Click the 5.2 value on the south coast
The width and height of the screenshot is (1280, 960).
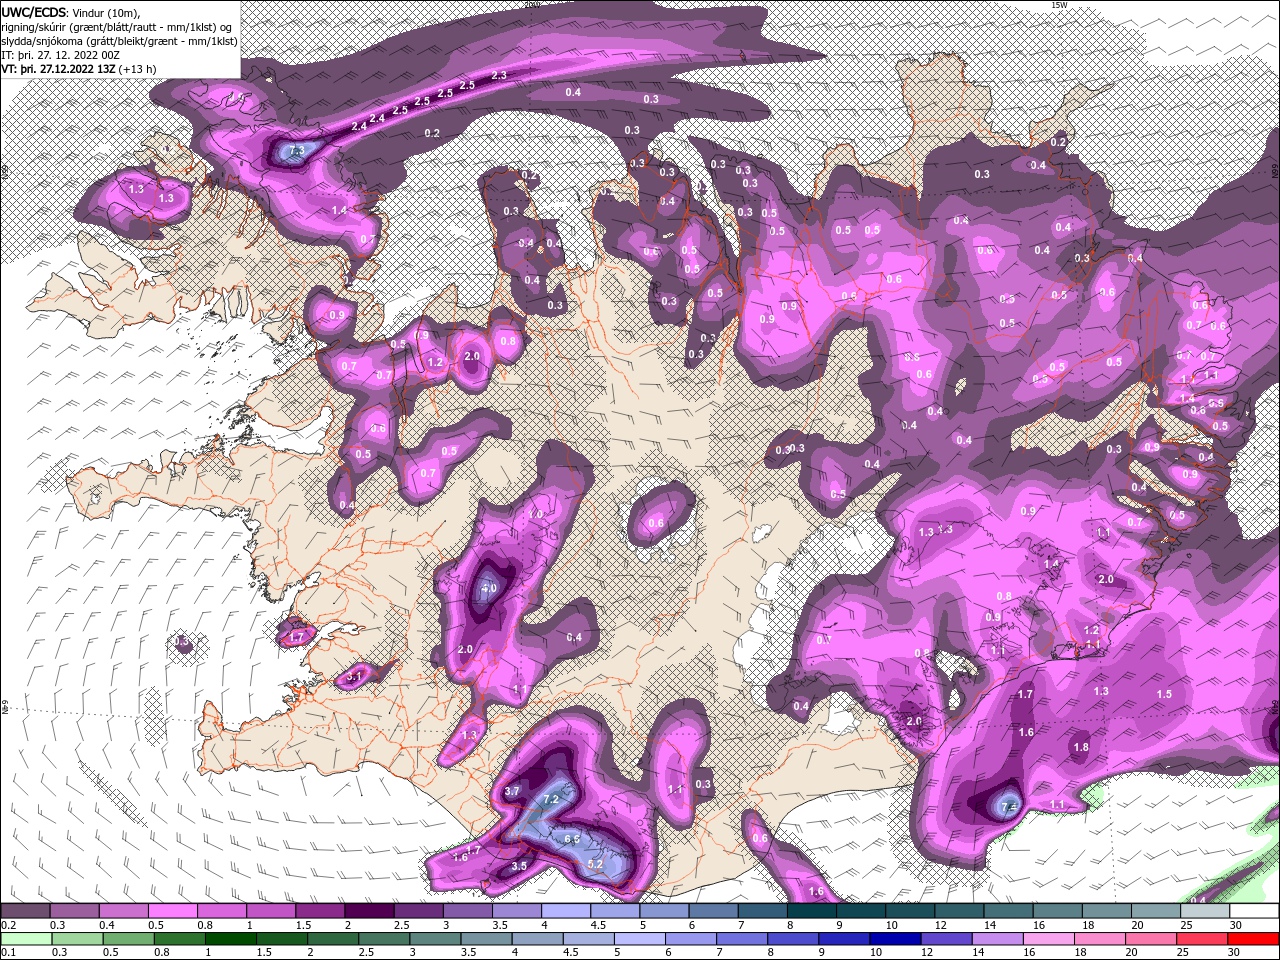(x=595, y=864)
